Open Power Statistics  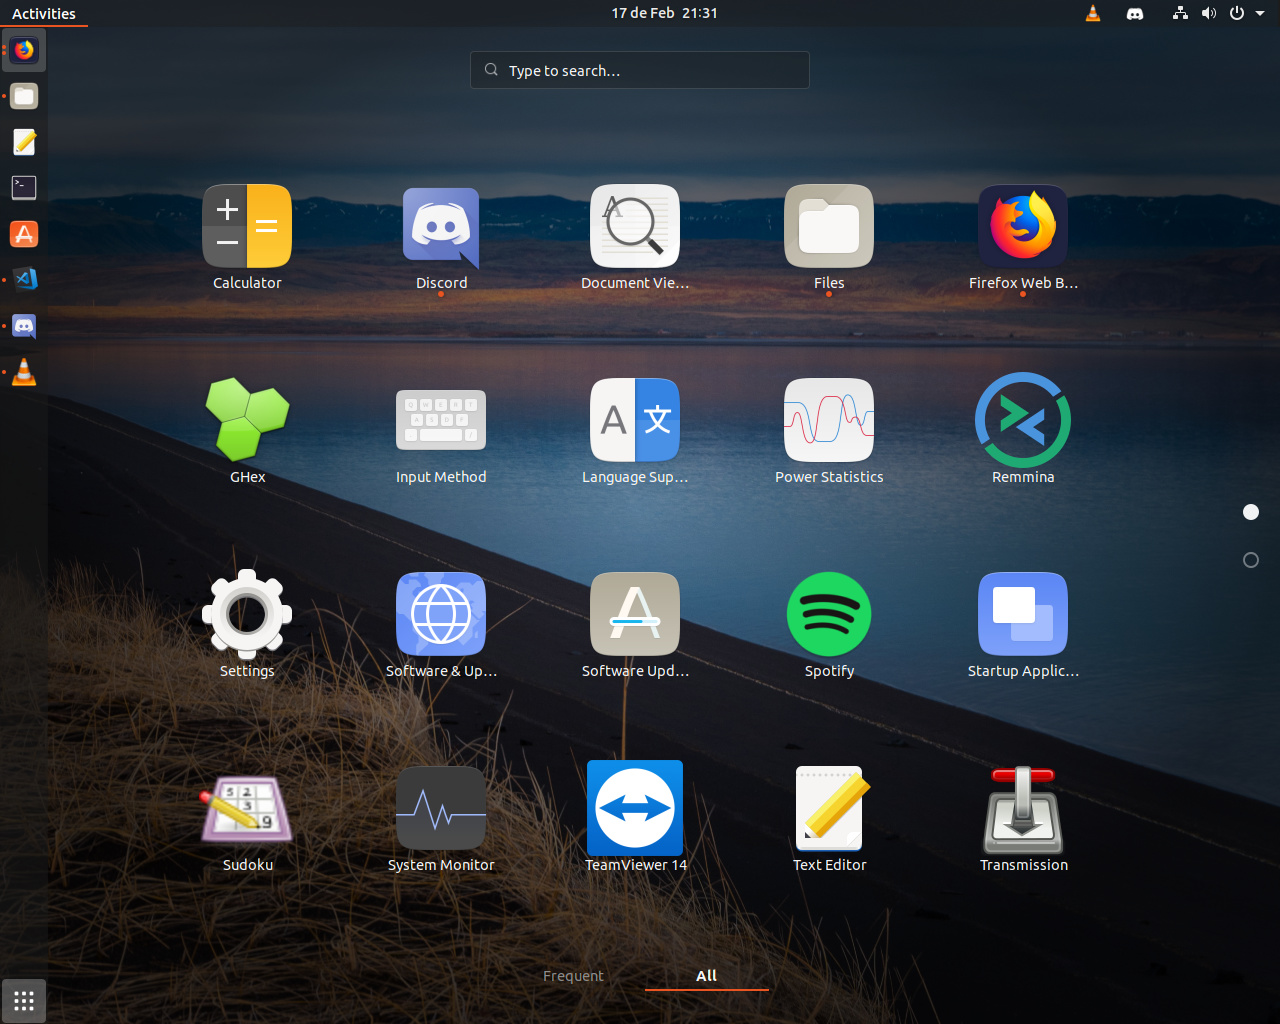point(829,420)
